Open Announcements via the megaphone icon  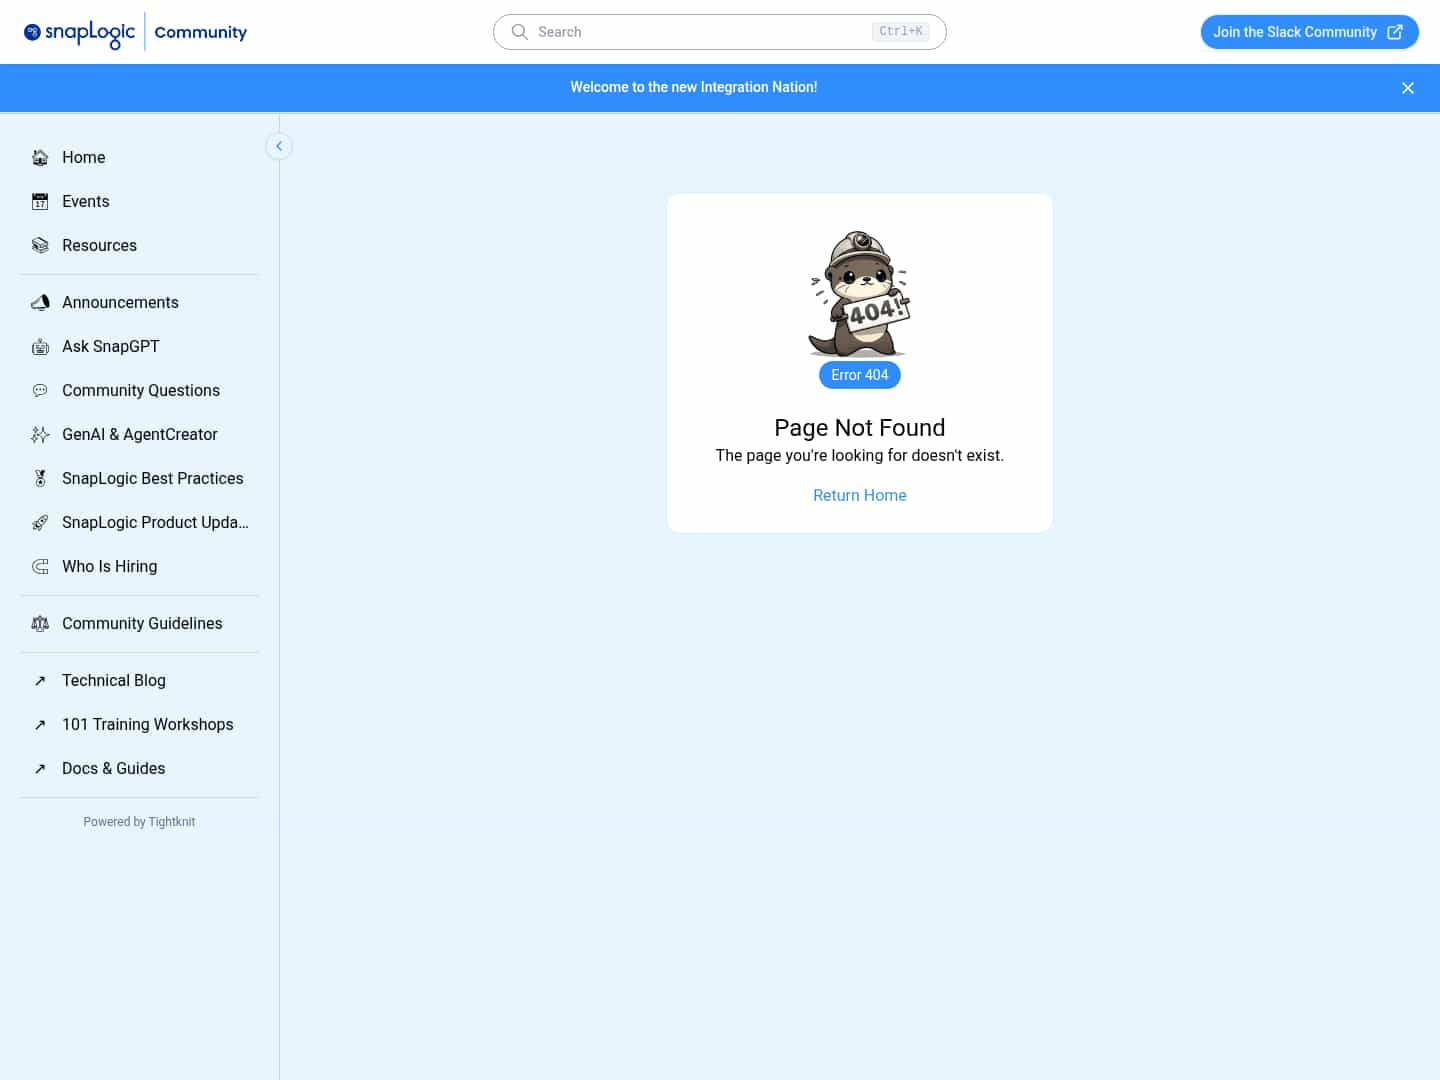[40, 302]
